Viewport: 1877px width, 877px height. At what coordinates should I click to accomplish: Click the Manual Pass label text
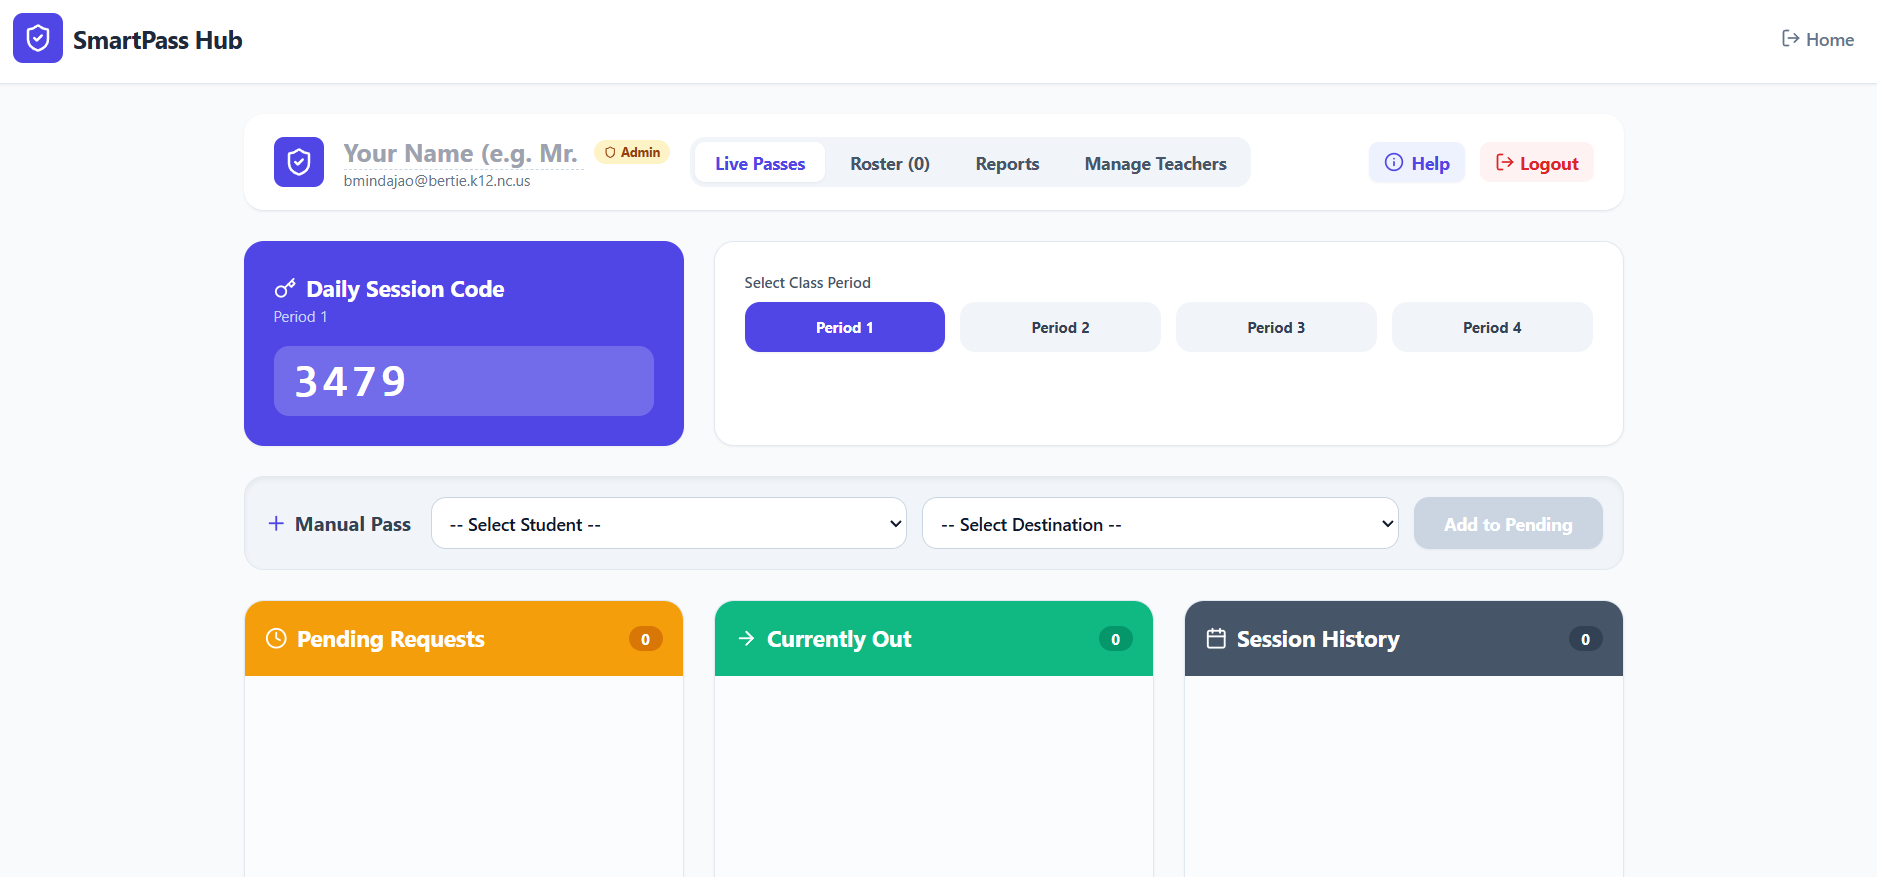[353, 523]
